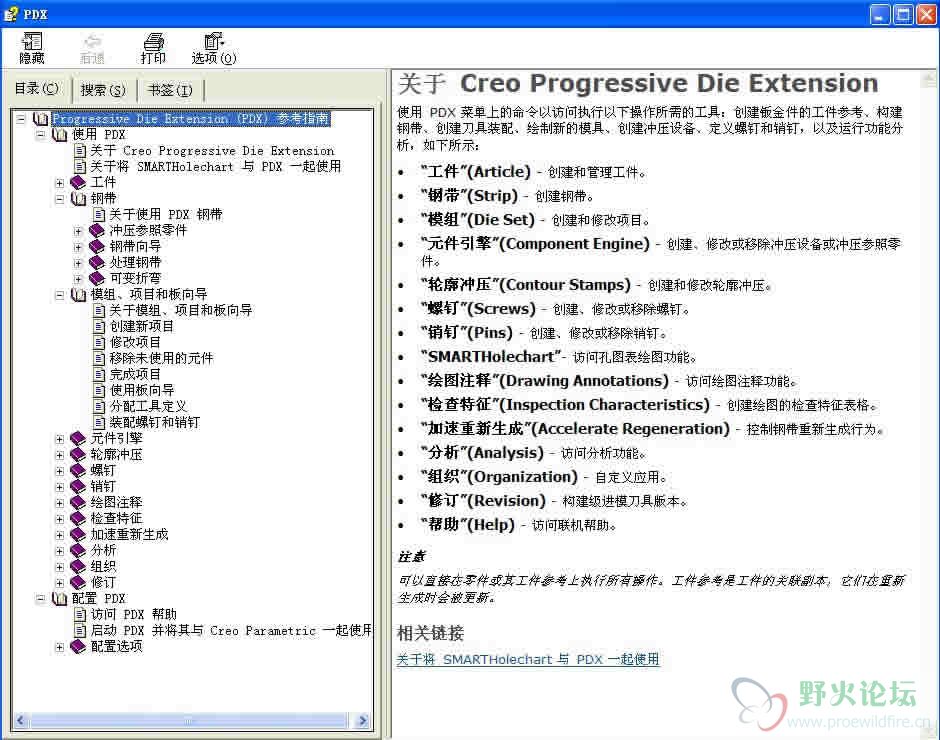Expand the 处理钢带 node
The height and width of the screenshot is (740, 940).
pos(78,263)
